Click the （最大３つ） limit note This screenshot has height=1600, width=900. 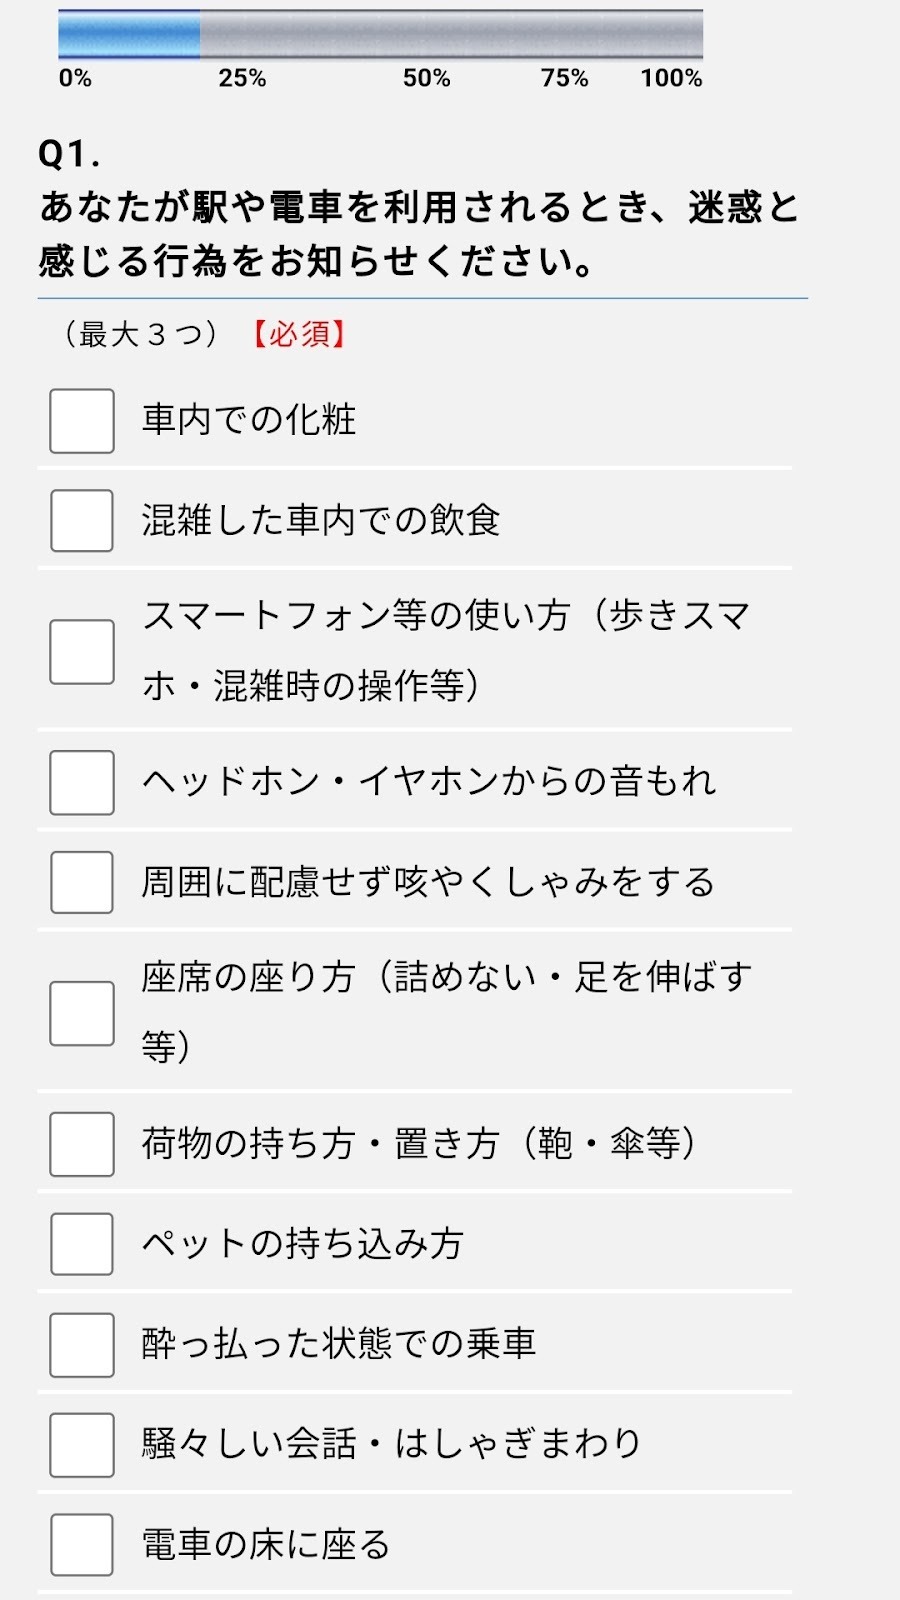tap(141, 334)
